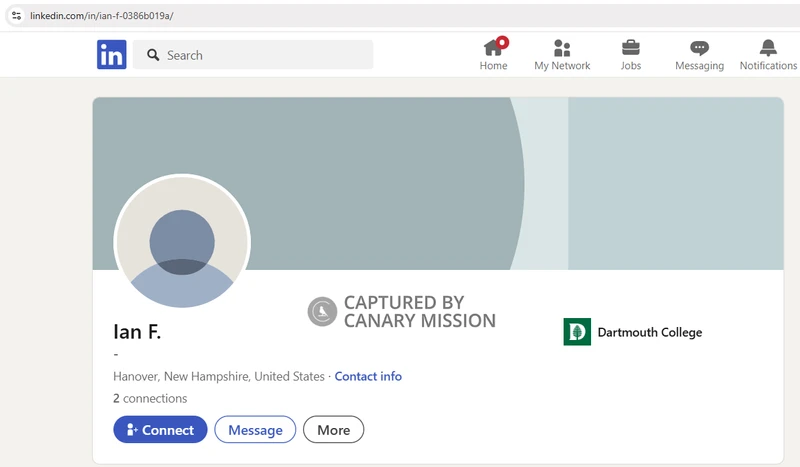800x467 pixels.
Task: Open the More options button
Action: (x=334, y=429)
